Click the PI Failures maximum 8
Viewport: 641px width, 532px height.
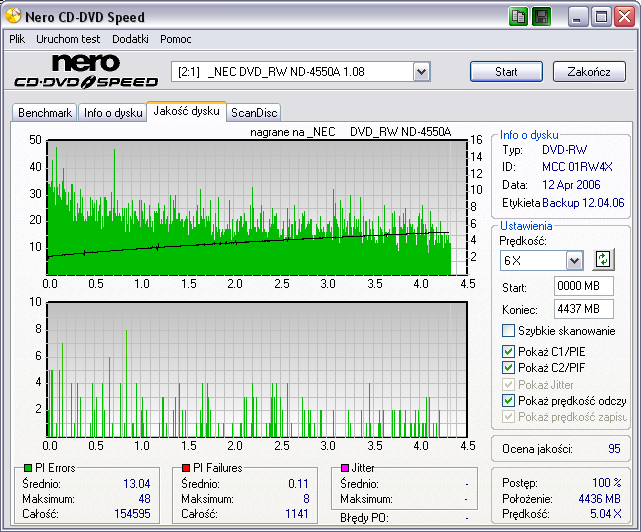click(x=306, y=499)
